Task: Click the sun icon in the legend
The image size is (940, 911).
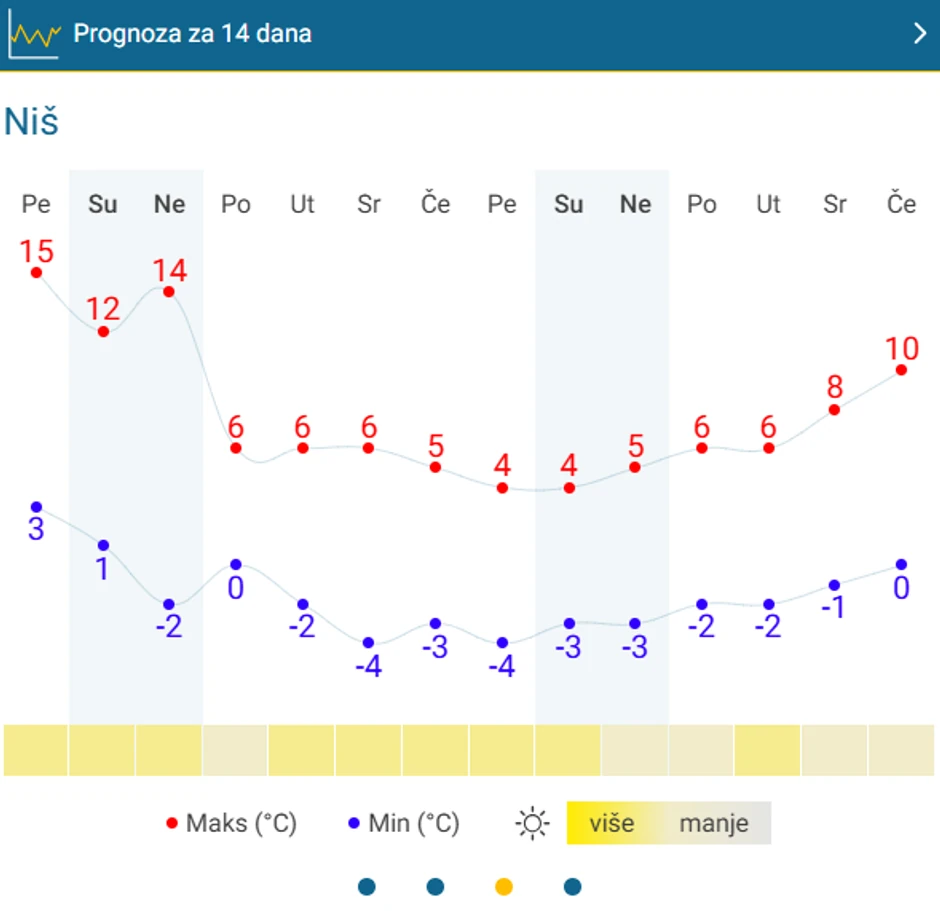Action: point(532,824)
